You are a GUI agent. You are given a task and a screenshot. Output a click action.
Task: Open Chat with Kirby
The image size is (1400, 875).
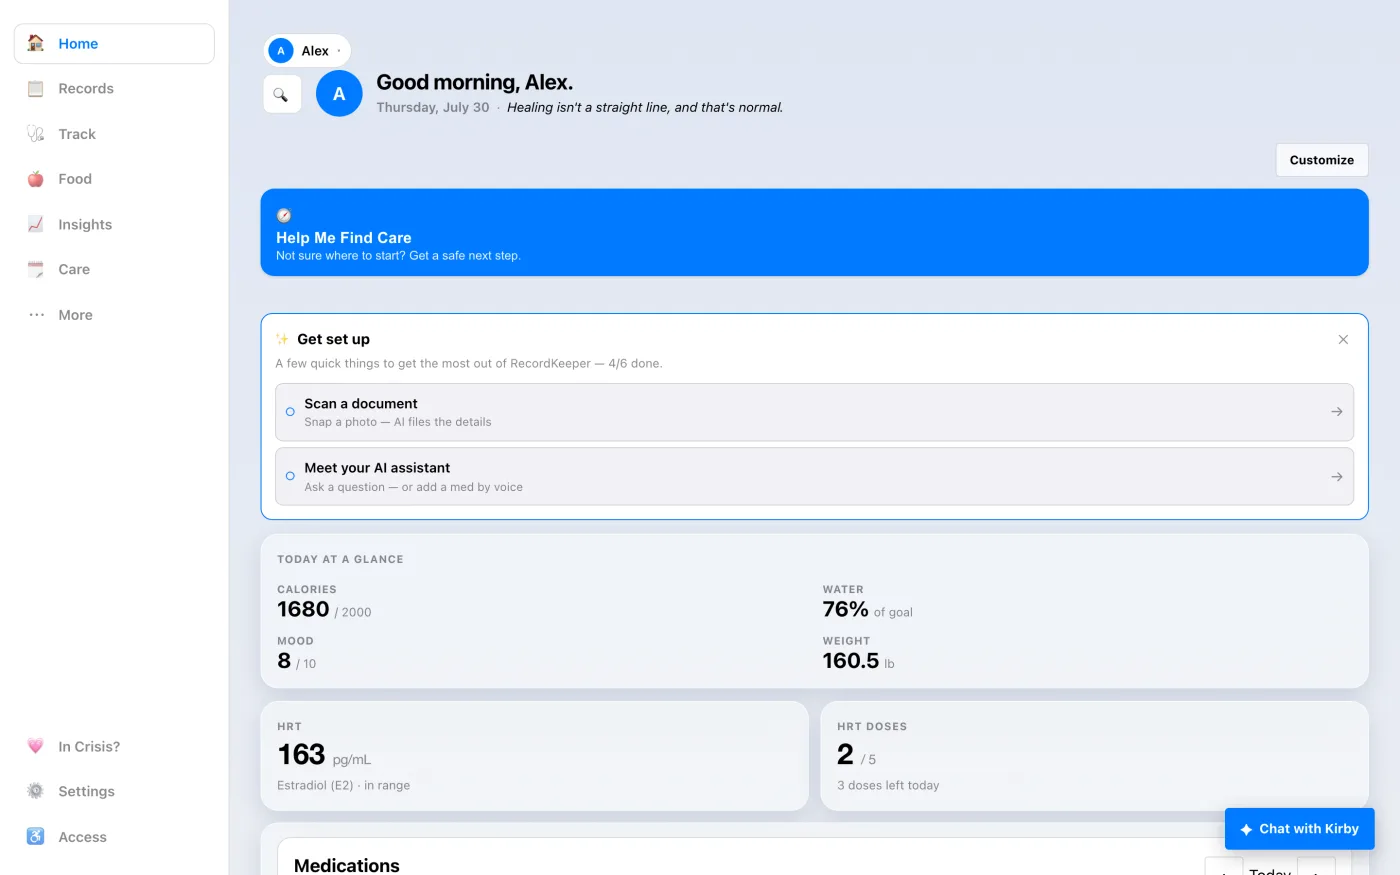pos(1299,829)
